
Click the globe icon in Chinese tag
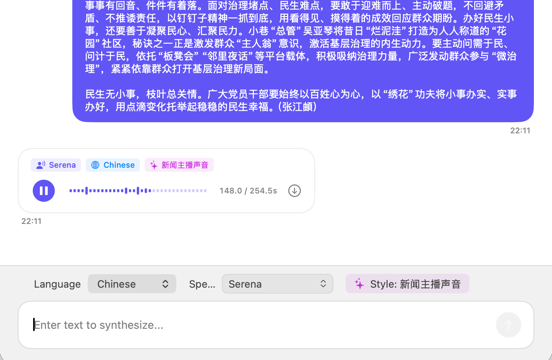(95, 165)
